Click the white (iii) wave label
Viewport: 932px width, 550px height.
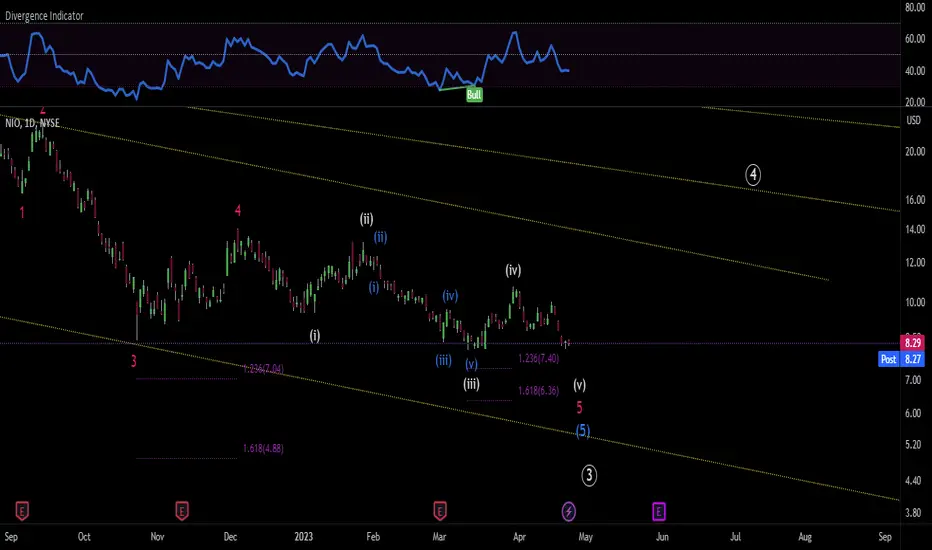[471, 384]
